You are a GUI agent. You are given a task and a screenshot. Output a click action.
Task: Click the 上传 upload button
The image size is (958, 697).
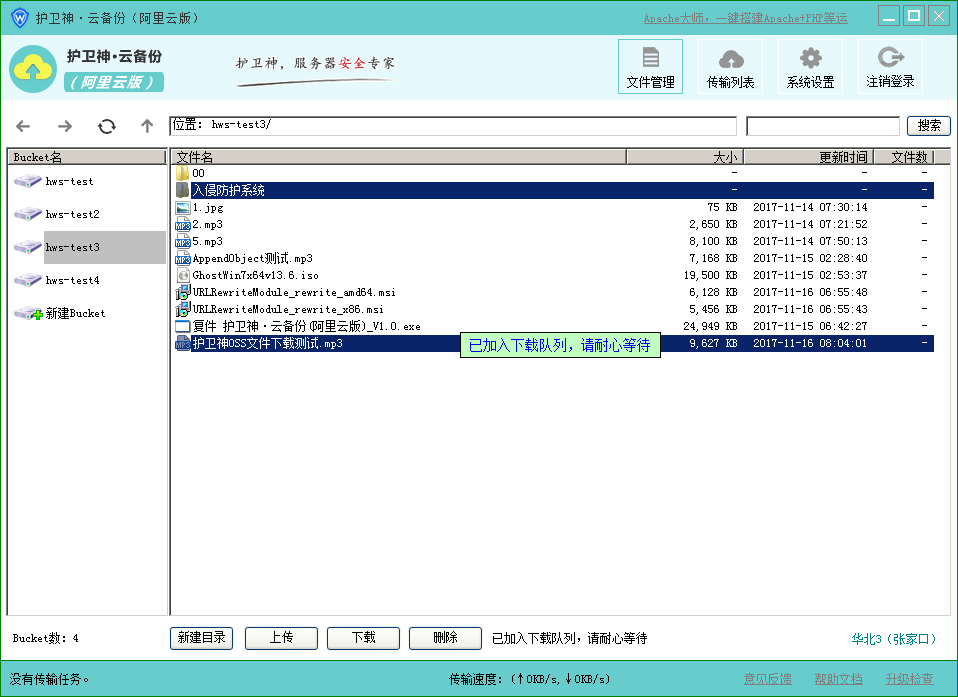pos(281,638)
